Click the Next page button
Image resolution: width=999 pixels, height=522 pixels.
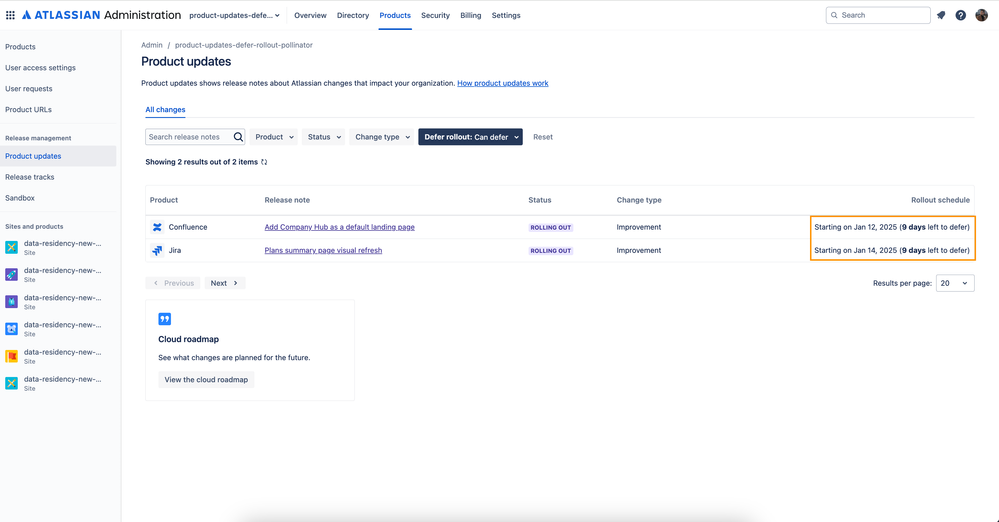[225, 283]
